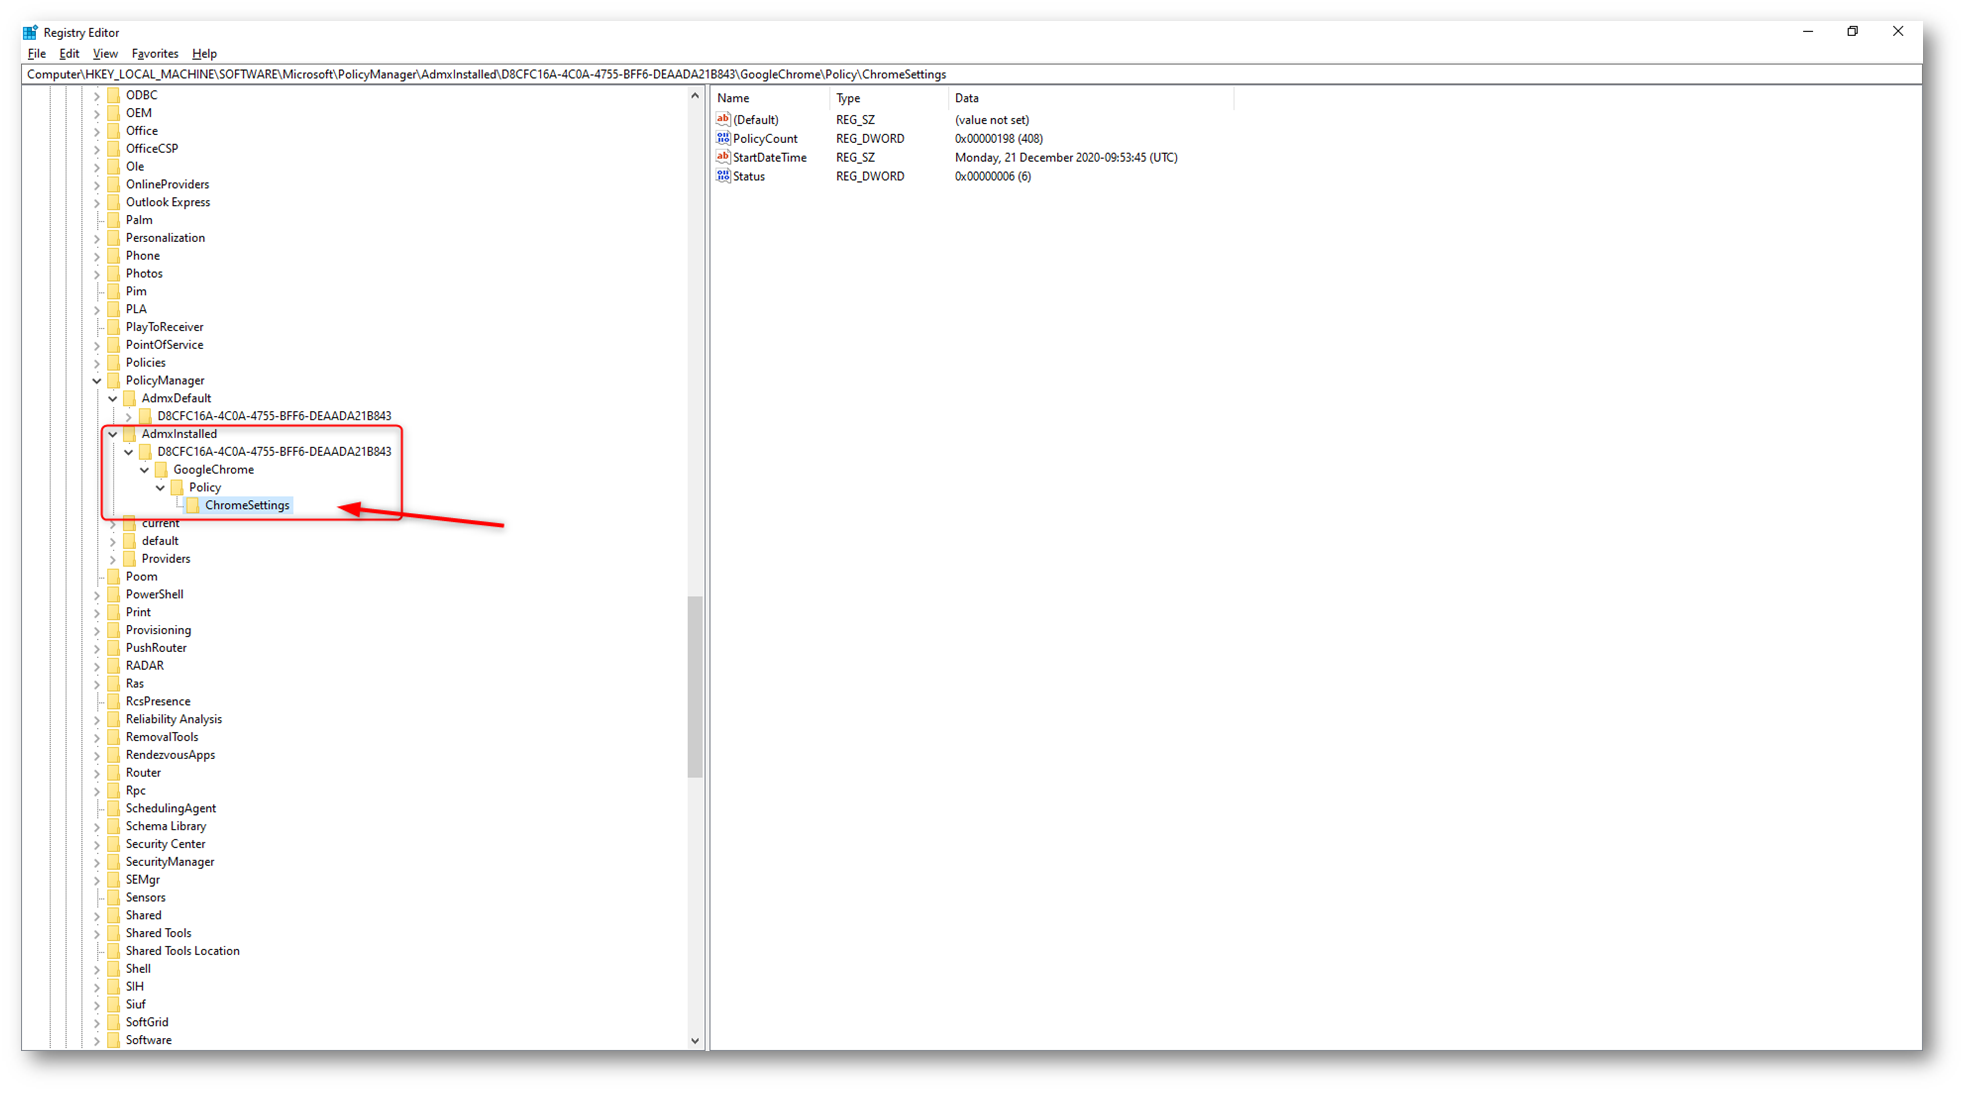This screenshot has height=1093, width=1965.
Task: Expand the Office registry key
Action: pos(97,131)
